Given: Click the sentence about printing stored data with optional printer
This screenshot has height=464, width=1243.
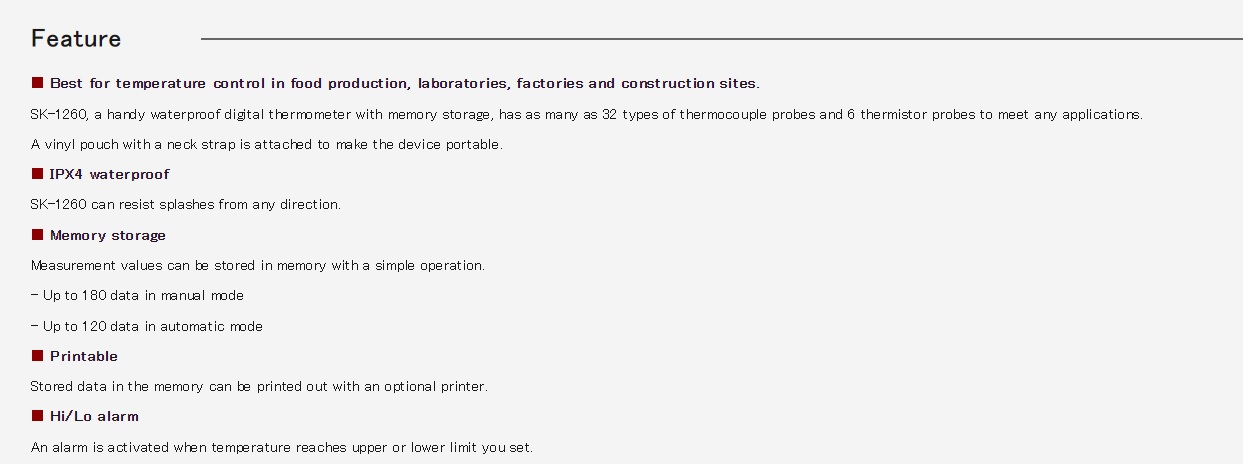Looking at the screenshot, I should (x=259, y=386).
